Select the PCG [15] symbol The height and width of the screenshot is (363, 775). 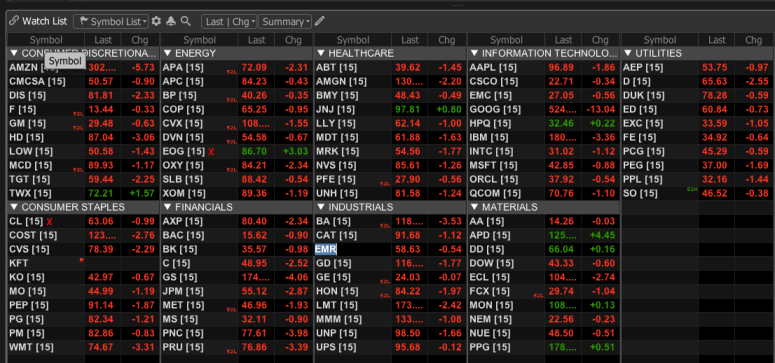click(x=644, y=151)
